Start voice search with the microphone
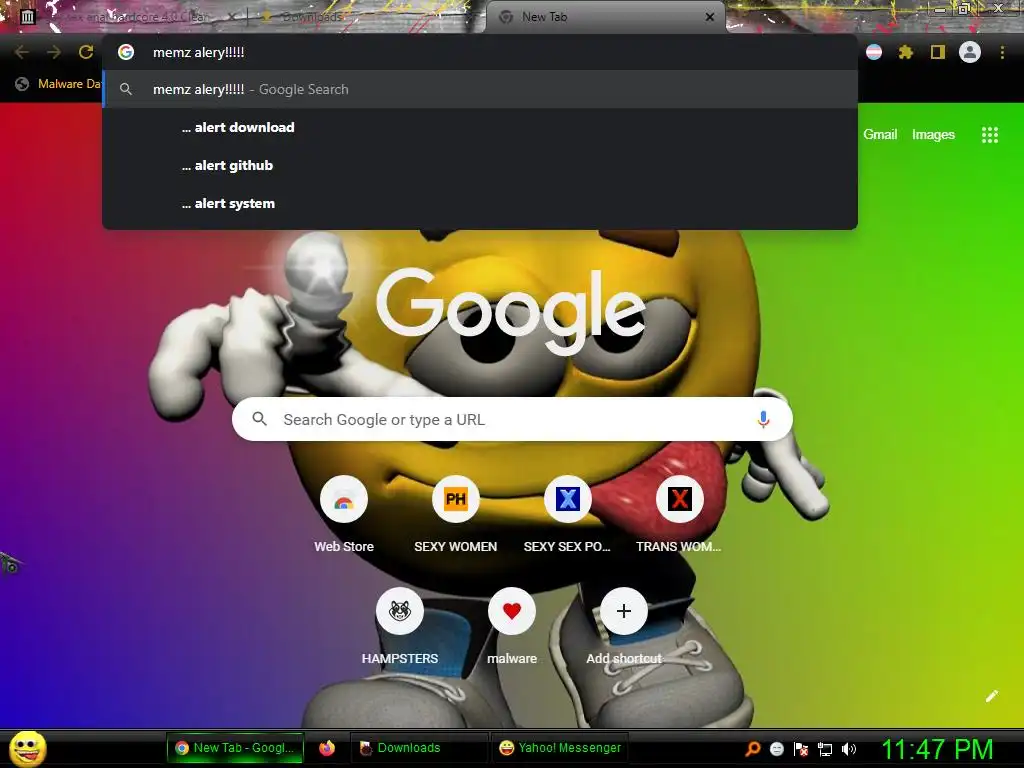This screenshot has width=1024, height=768. (x=763, y=419)
